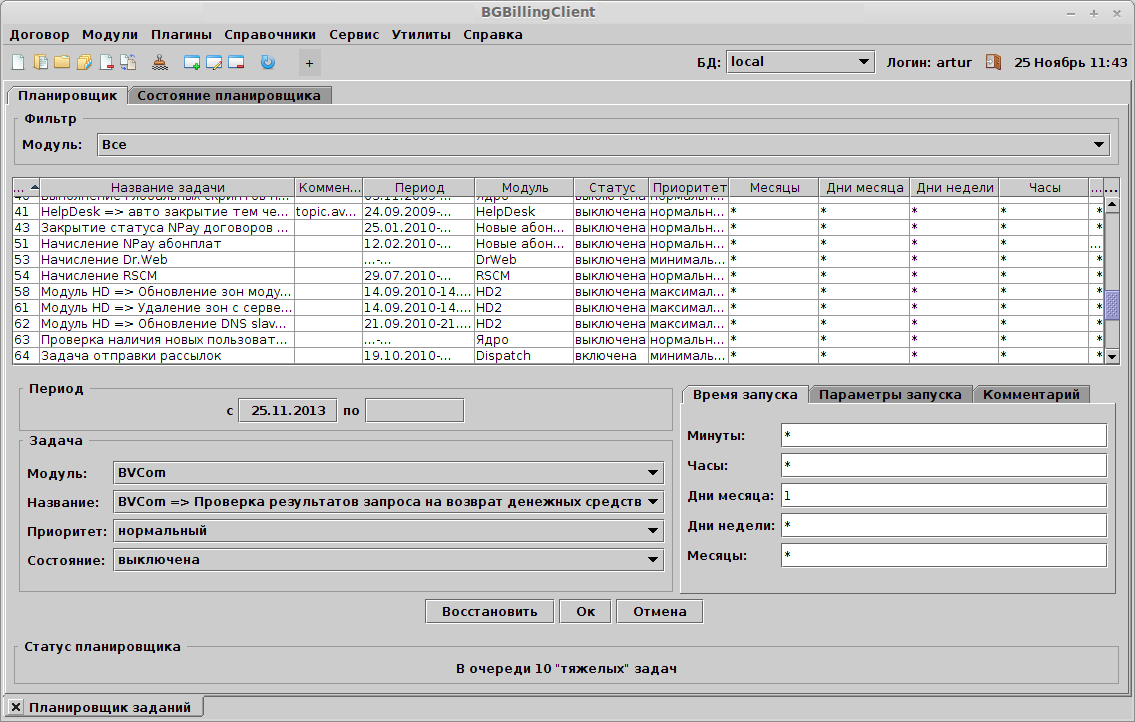Open the Справочники menu

click(x=272, y=33)
